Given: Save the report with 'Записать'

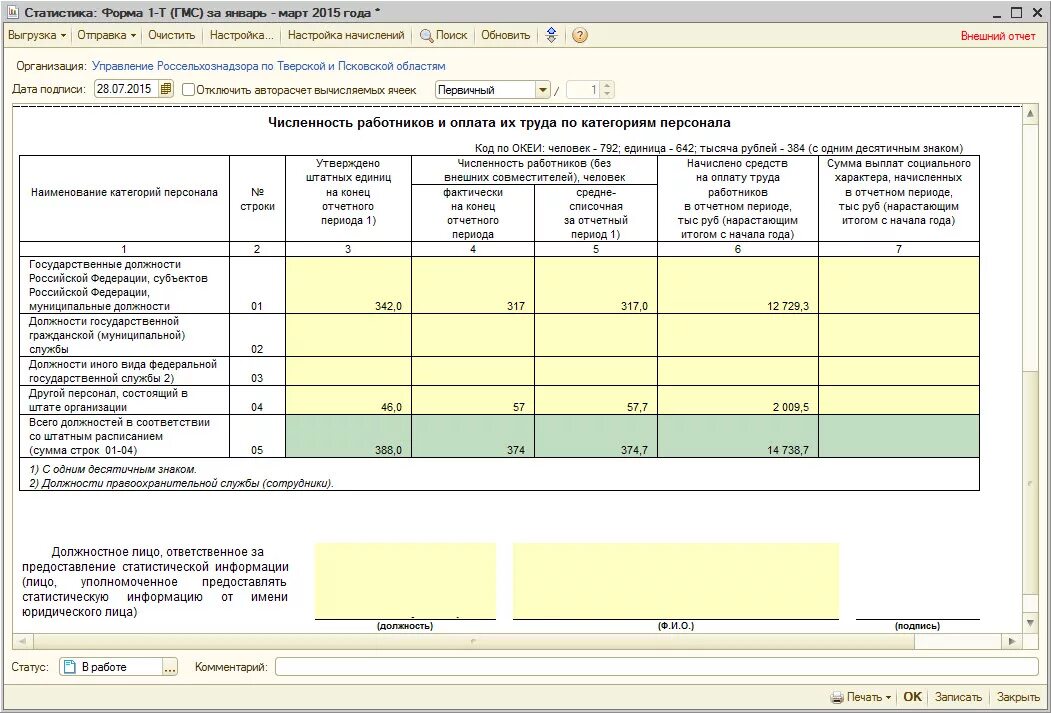Looking at the screenshot, I should tap(959, 697).
